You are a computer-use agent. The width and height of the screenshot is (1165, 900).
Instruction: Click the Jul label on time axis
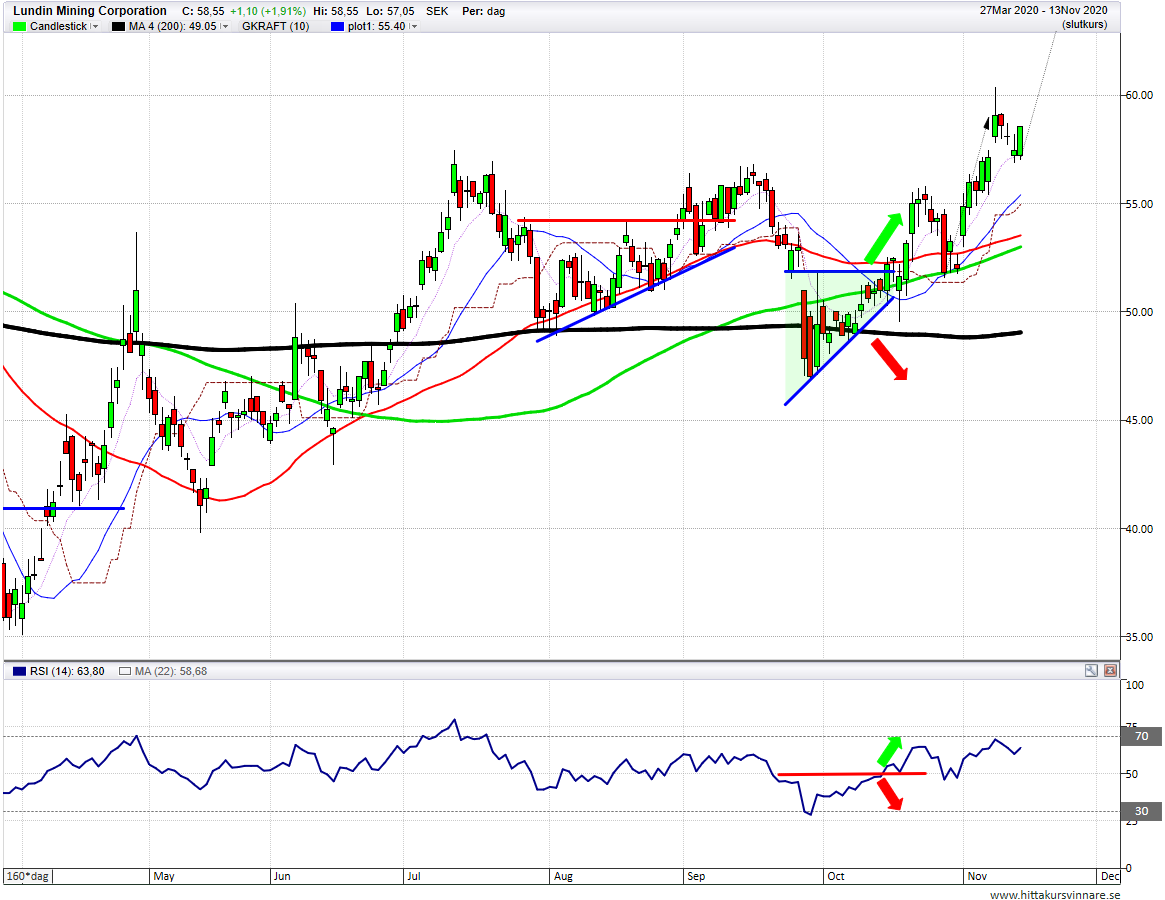414,876
